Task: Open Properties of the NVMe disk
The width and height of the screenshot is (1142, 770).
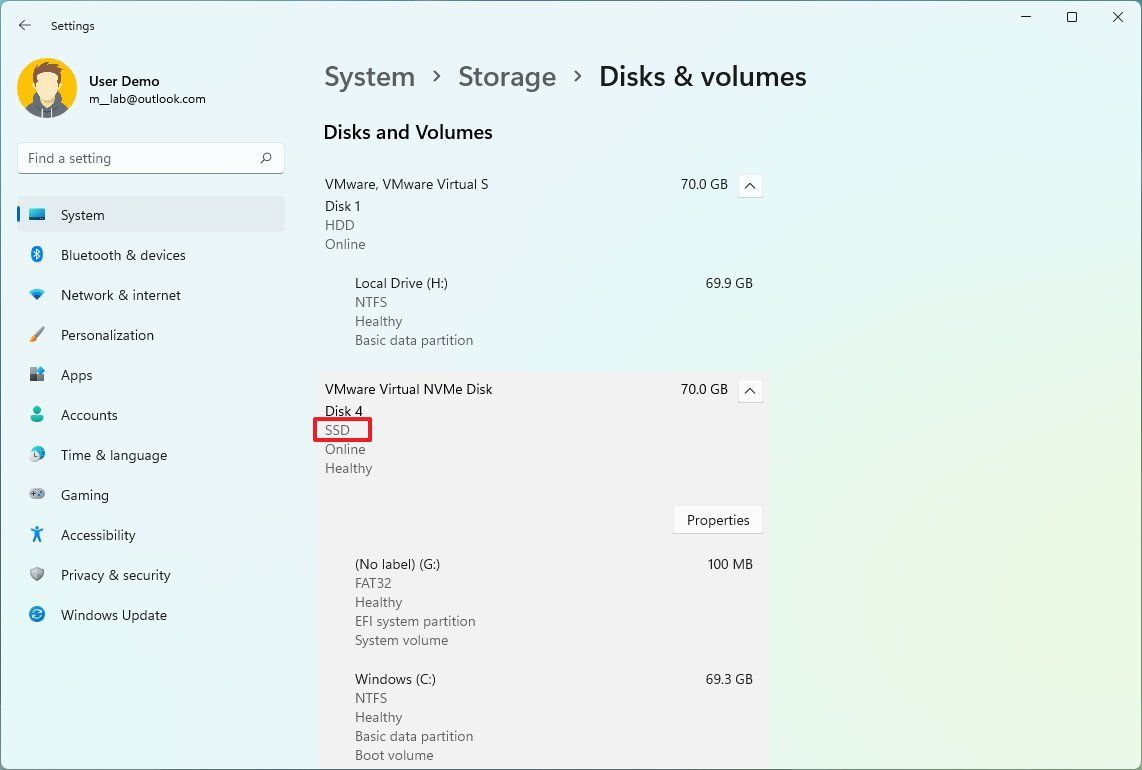Action: click(717, 520)
